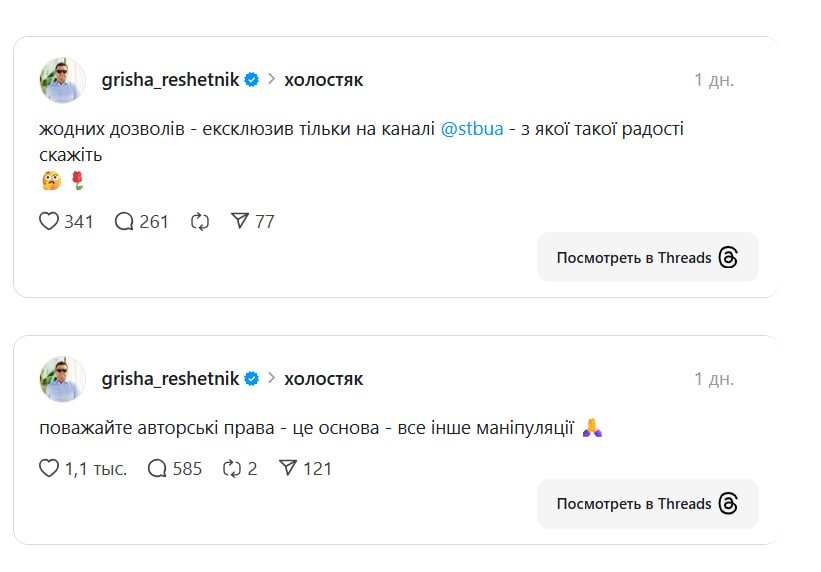
Task: Repost the first post
Action: [x=200, y=221]
